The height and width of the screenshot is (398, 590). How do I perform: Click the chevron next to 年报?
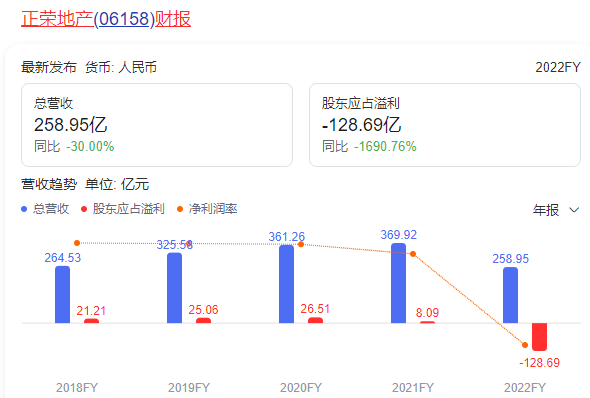pos(574,210)
